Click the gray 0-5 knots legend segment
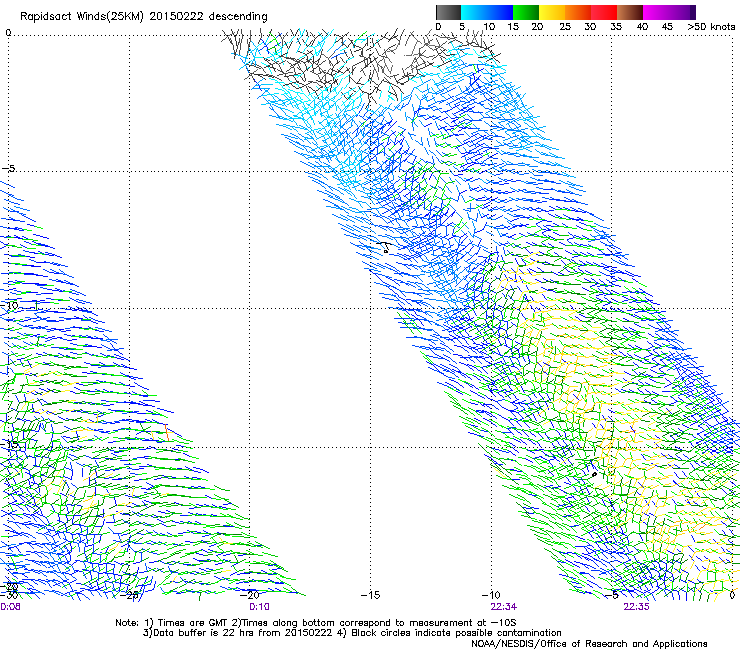Viewport: 740px width, 650px height. coord(448,12)
